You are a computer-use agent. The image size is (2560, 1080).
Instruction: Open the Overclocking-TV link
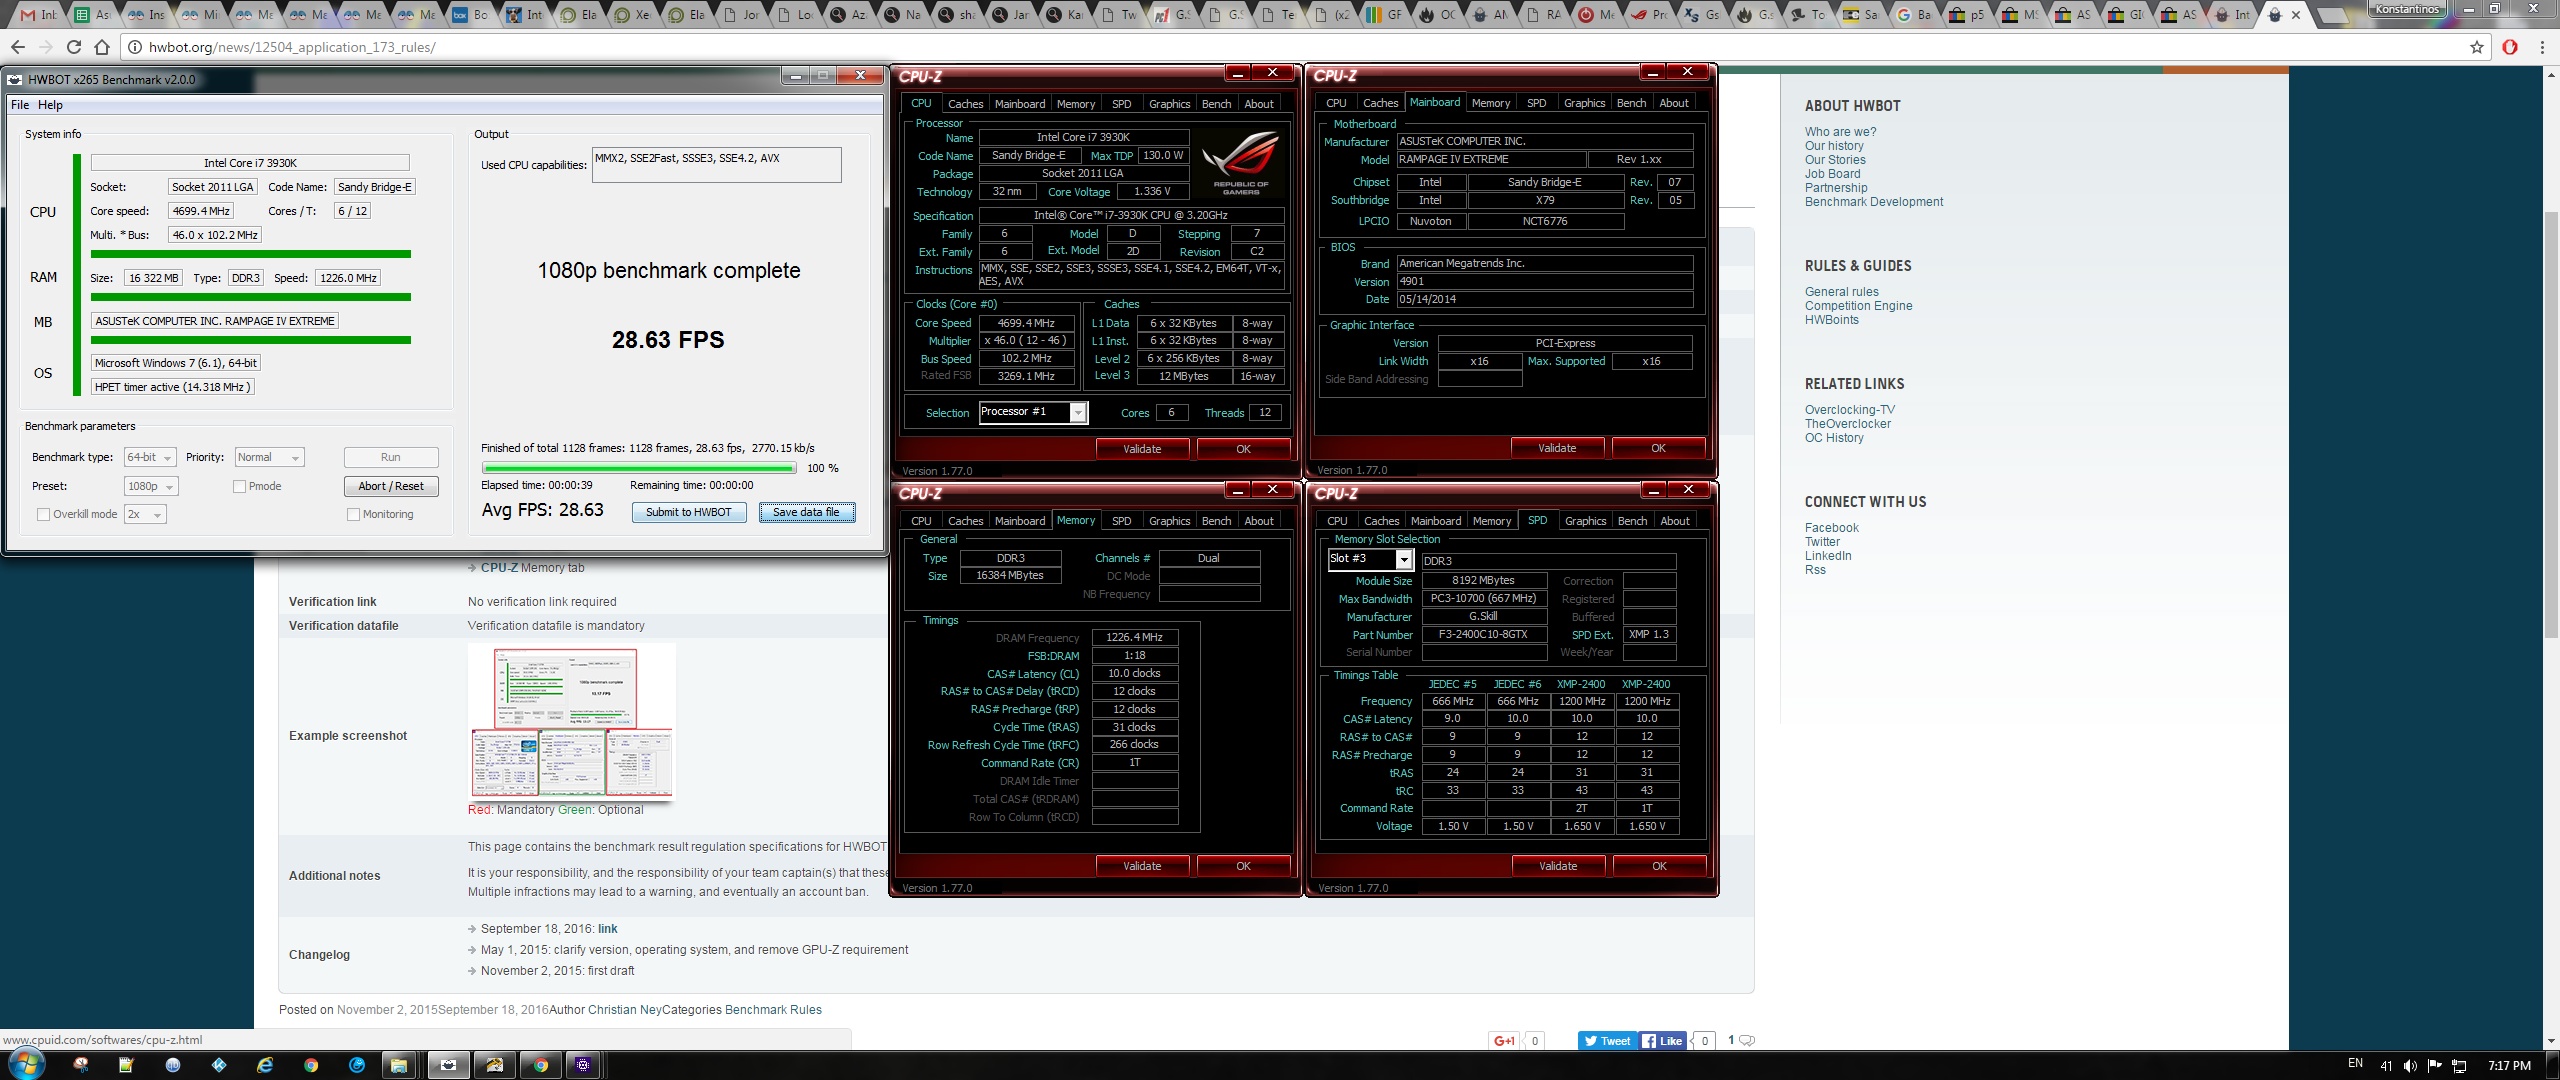coord(1850,410)
